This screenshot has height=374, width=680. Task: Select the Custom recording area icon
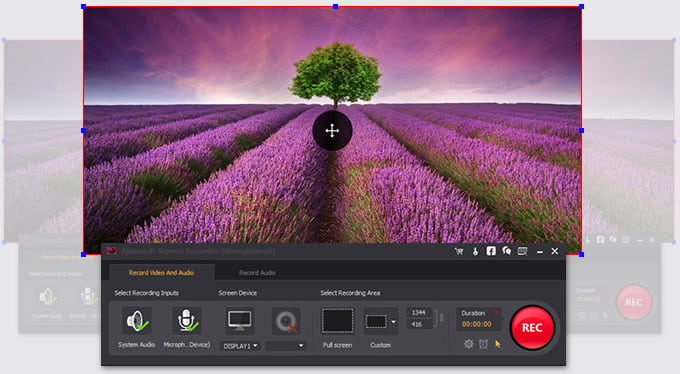[376, 322]
